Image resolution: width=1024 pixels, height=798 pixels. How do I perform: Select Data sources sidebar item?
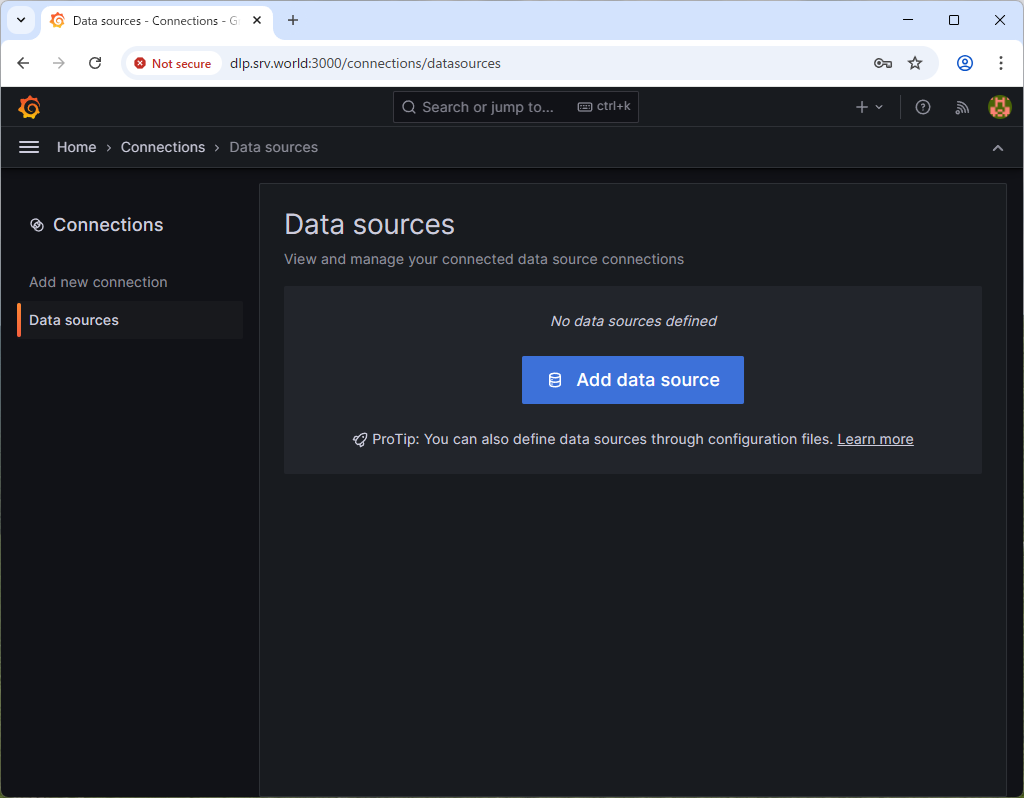pyautogui.click(x=131, y=320)
